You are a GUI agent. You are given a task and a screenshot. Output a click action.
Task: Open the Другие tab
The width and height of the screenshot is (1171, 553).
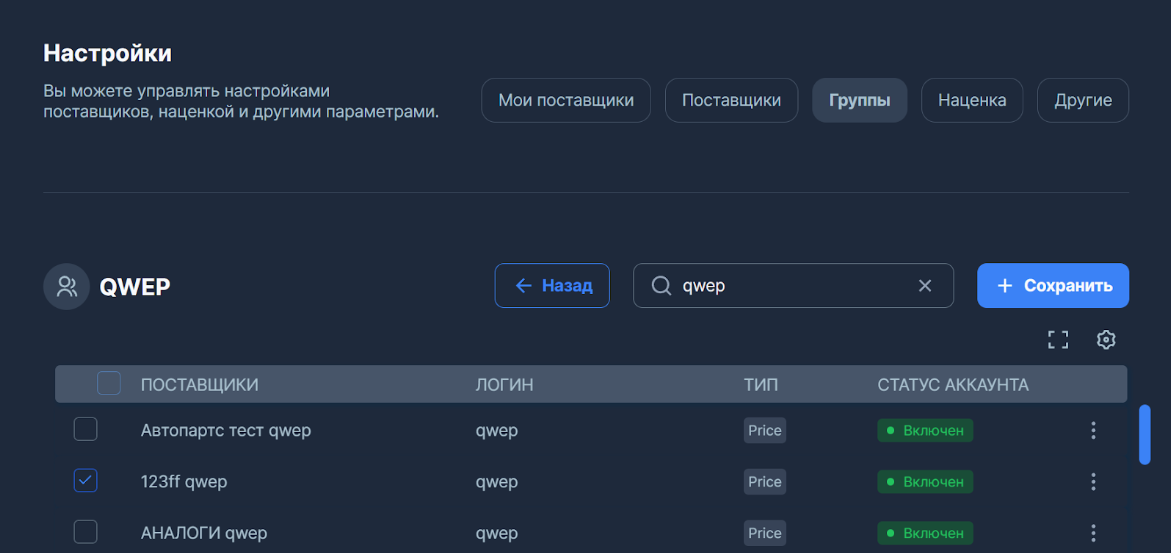[1083, 100]
